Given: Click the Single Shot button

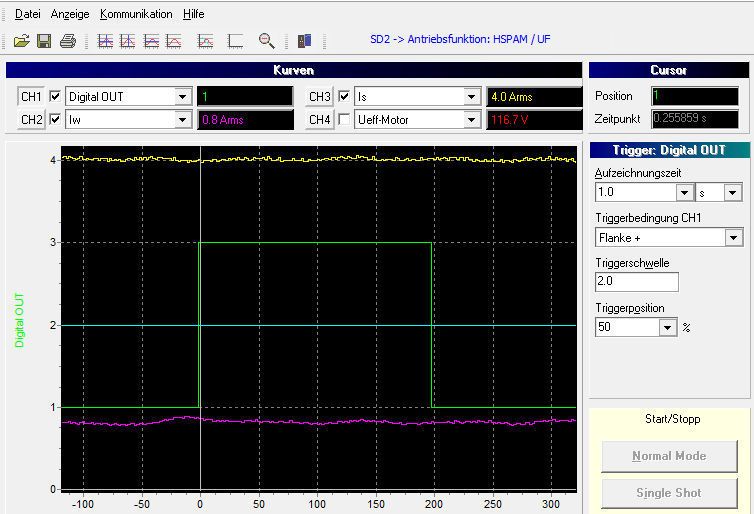Looking at the screenshot, I should [x=669, y=493].
